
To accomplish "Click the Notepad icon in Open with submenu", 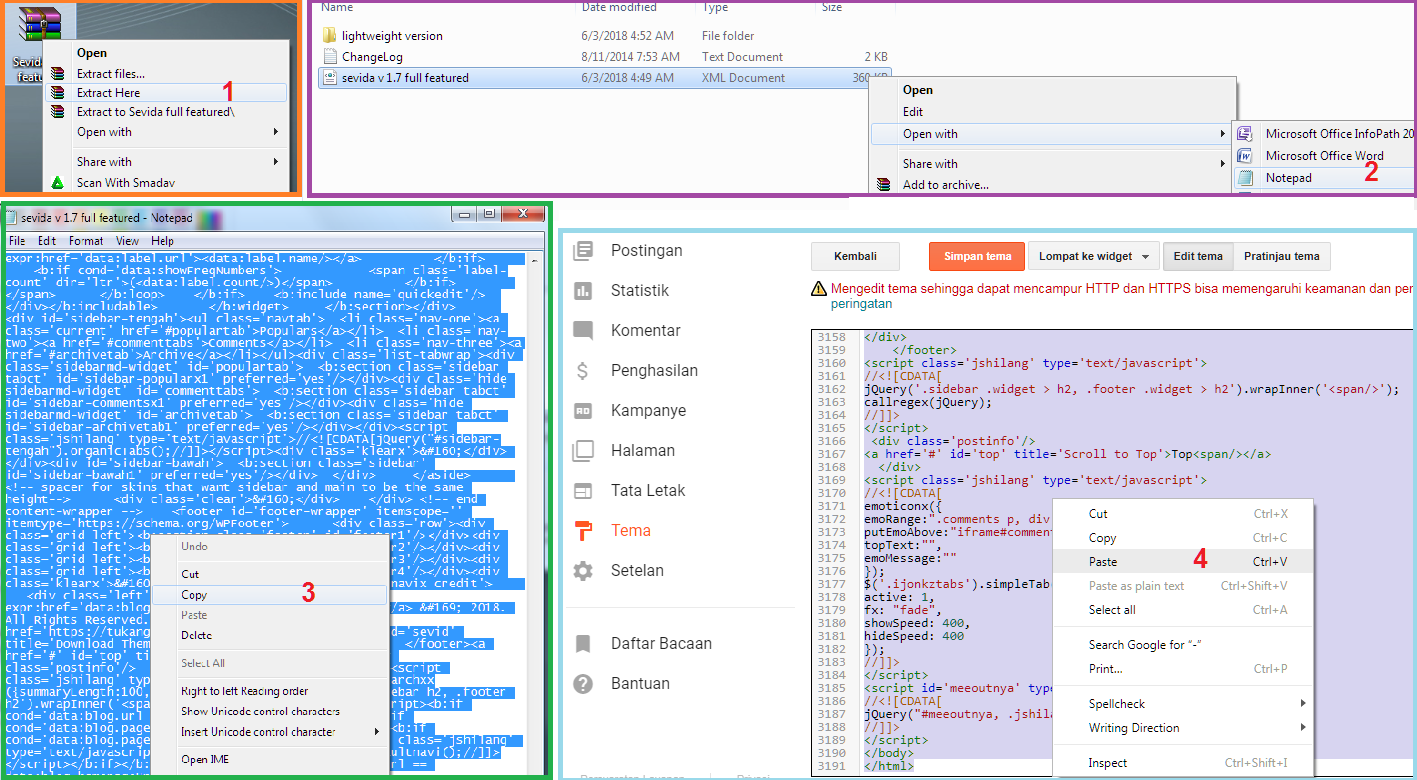I will pyautogui.click(x=1245, y=178).
